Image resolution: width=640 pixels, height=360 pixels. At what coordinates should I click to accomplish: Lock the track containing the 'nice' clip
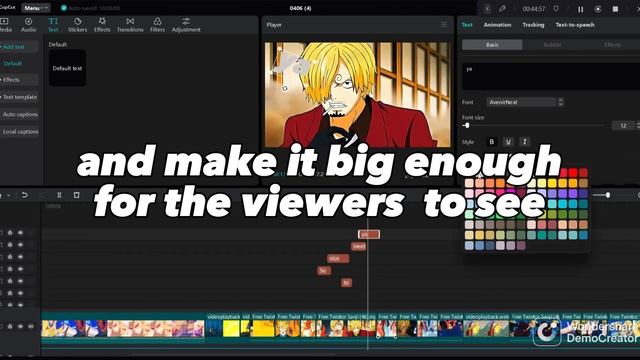[10, 257]
